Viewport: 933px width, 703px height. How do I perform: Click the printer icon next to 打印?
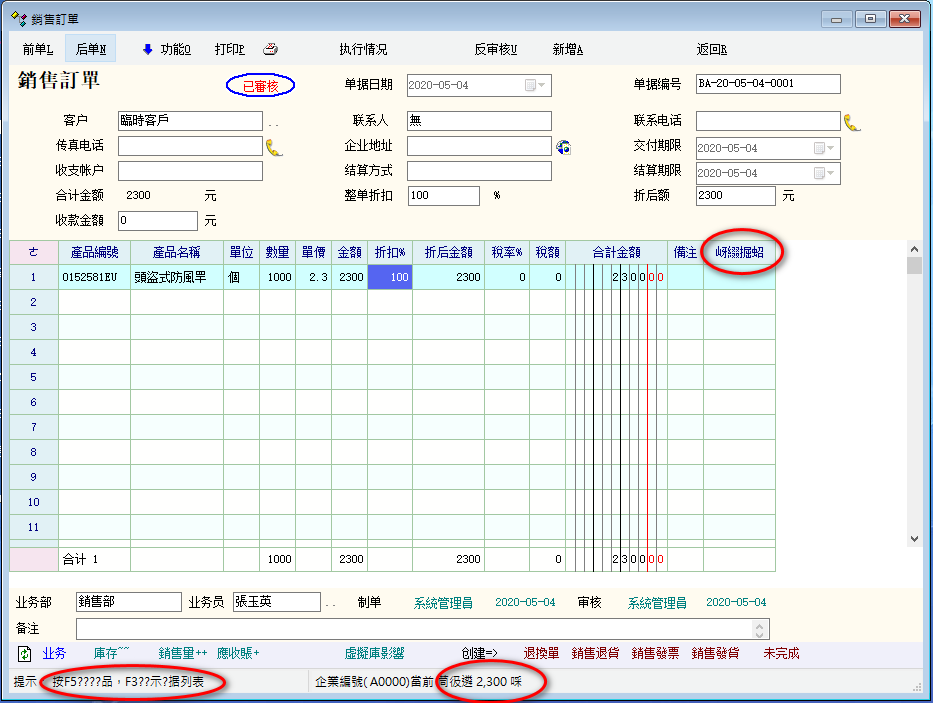click(270, 49)
